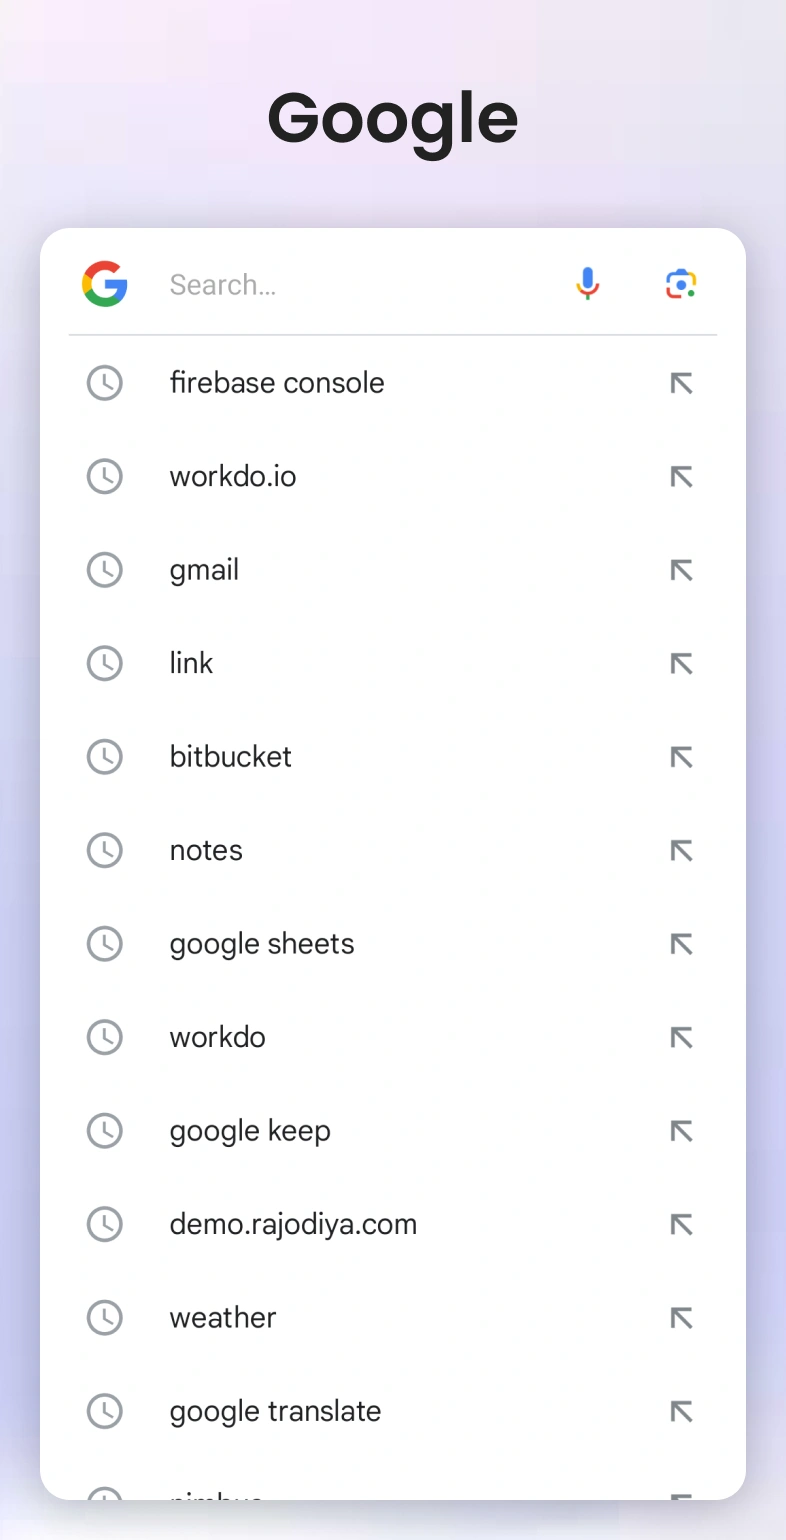Click arrow icon beside 'bitbucket' suggestion
This screenshot has height=1540, width=786.
click(681, 757)
